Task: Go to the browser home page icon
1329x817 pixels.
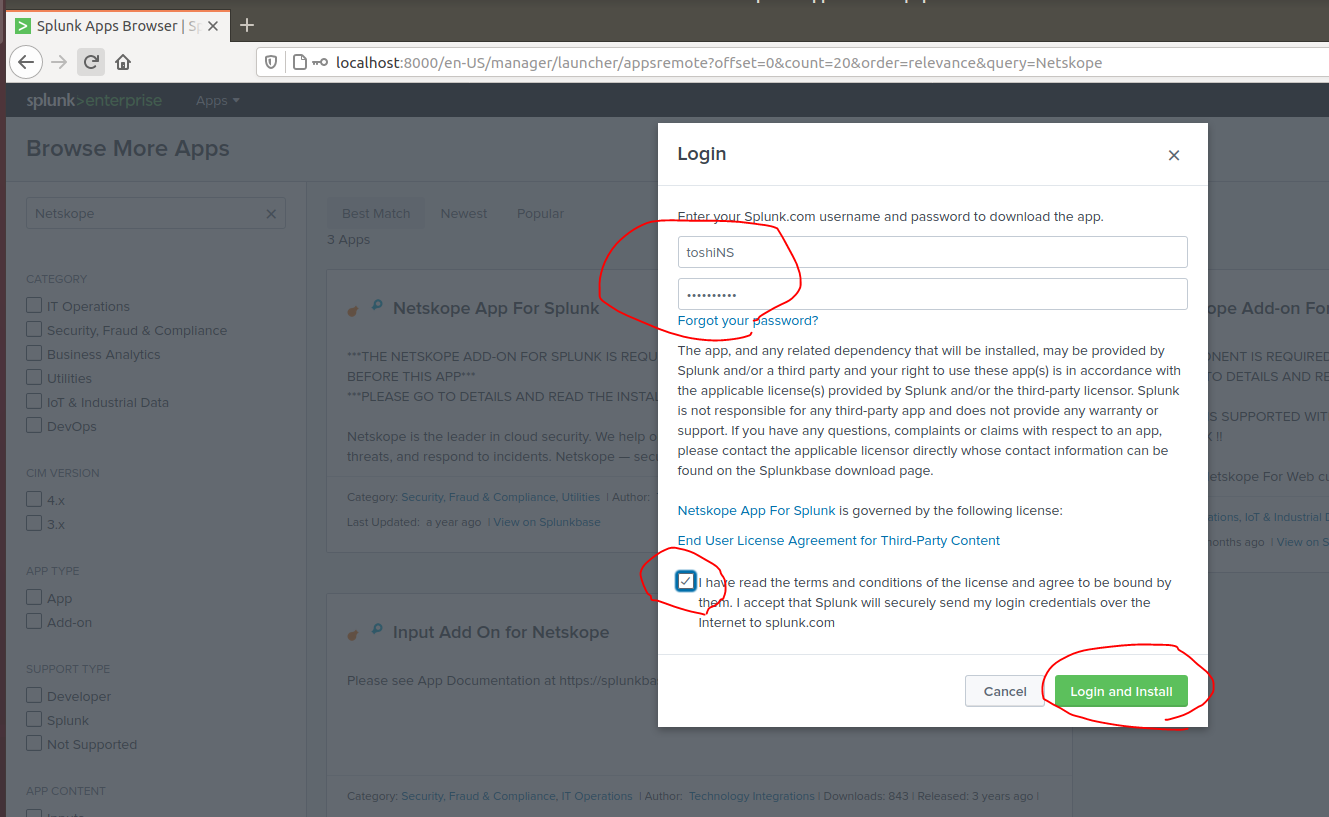Action: point(123,62)
